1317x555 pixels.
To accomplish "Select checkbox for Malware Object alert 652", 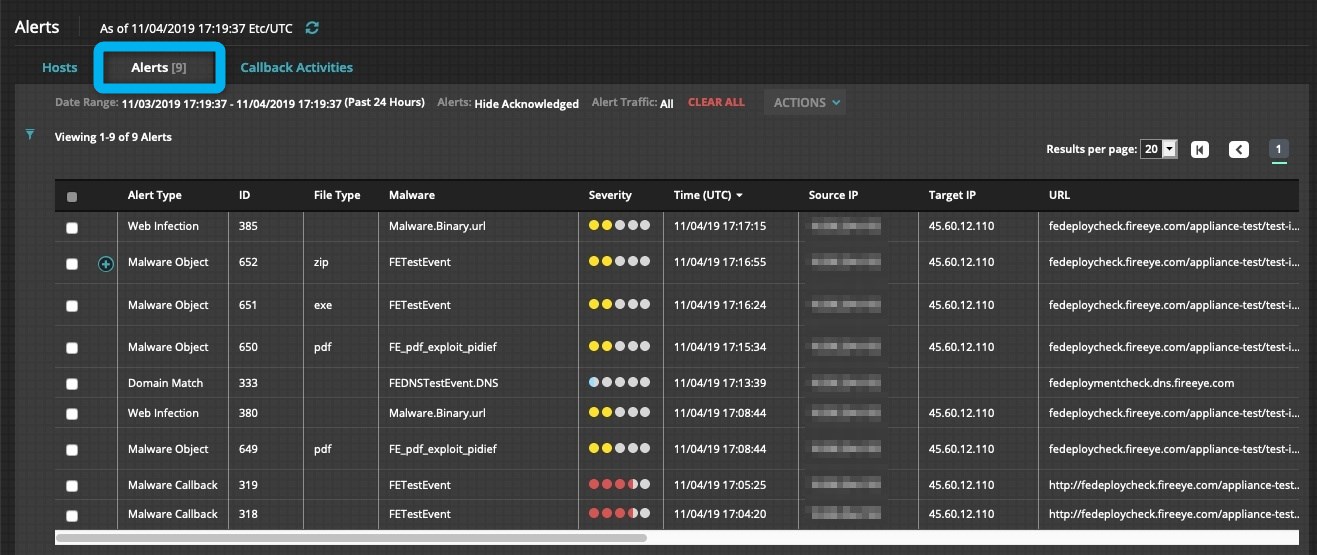I will [72, 264].
